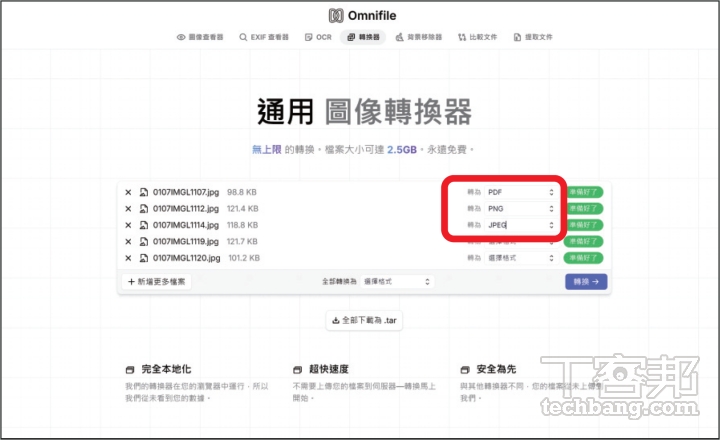Click the 121.7 KB file size
This screenshot has width=720, height=440.
(242, 242)
